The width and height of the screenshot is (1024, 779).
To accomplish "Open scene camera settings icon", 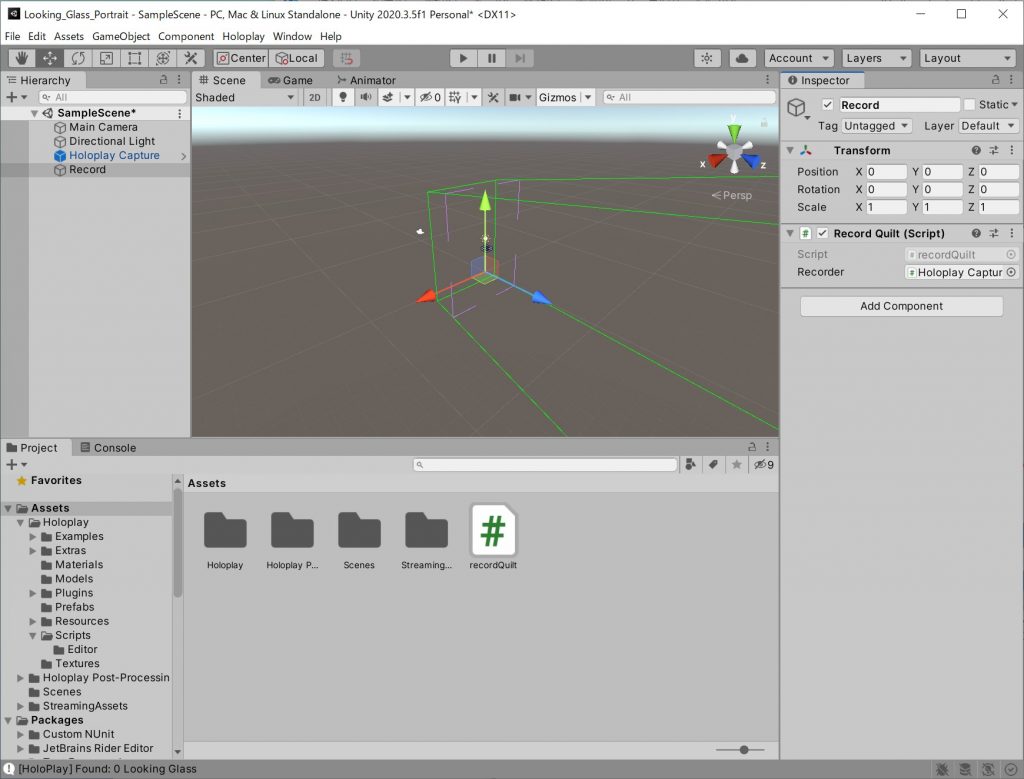I will pos(515,97).
